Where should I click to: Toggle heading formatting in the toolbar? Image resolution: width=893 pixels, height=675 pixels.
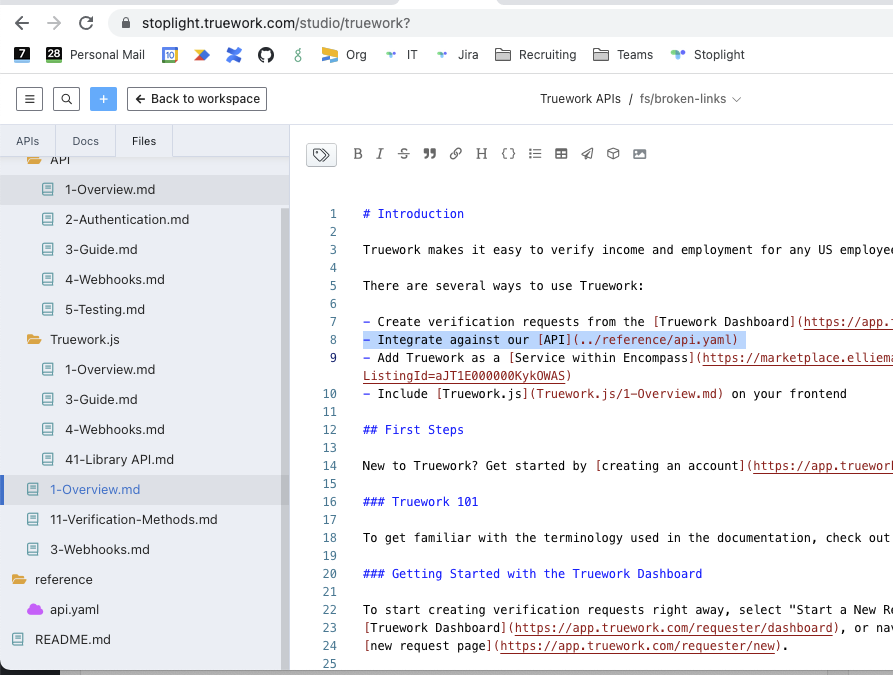pos(481,153)
